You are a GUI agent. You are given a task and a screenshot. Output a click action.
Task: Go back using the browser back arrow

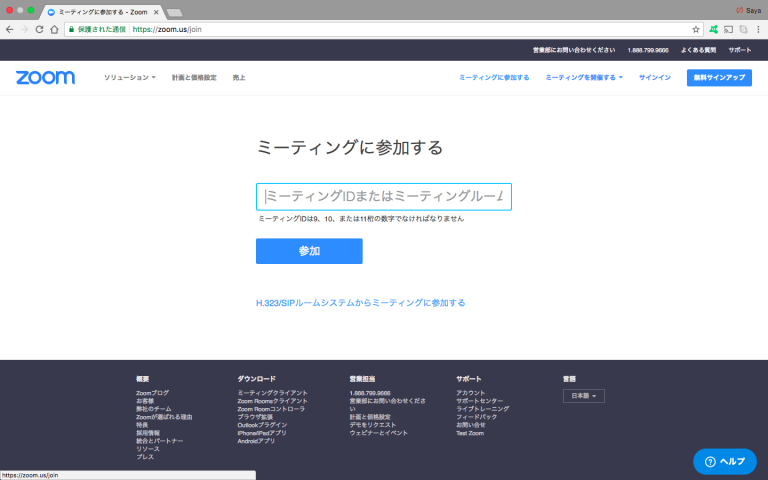click(9, 29)
